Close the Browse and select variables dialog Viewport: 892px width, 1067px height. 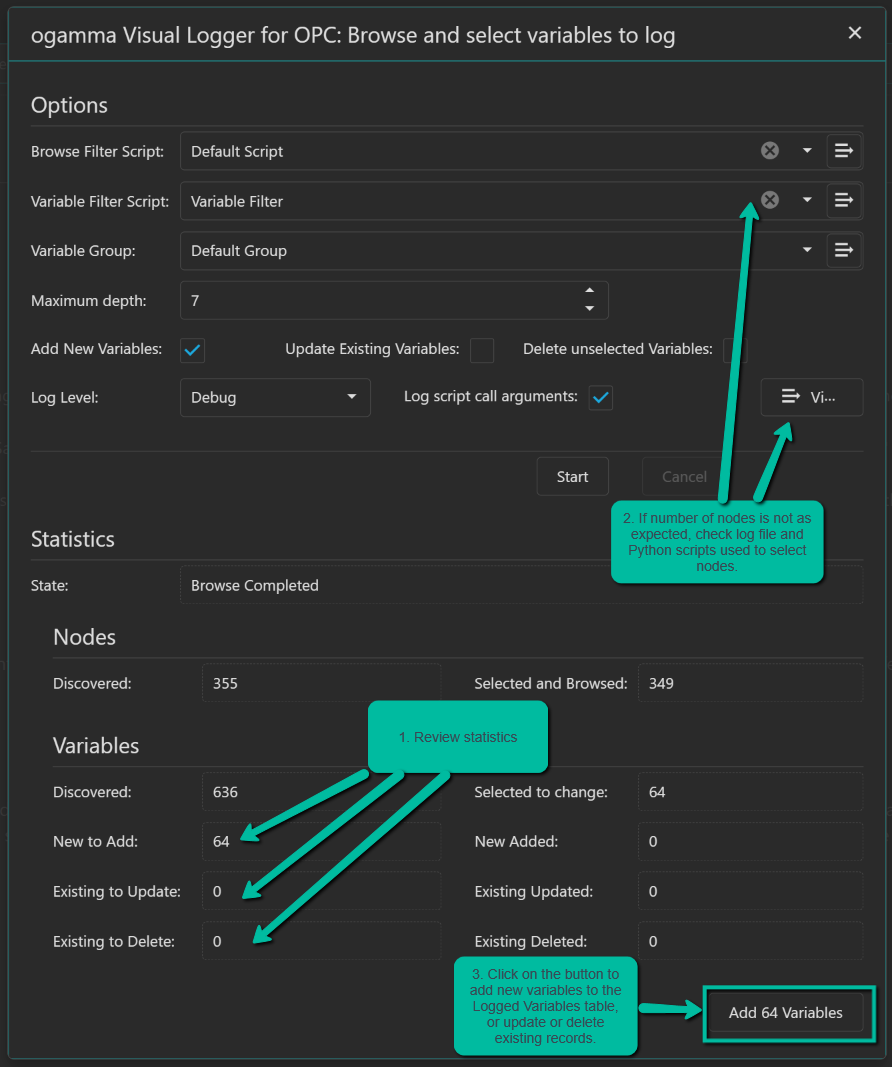coord(854,33)
